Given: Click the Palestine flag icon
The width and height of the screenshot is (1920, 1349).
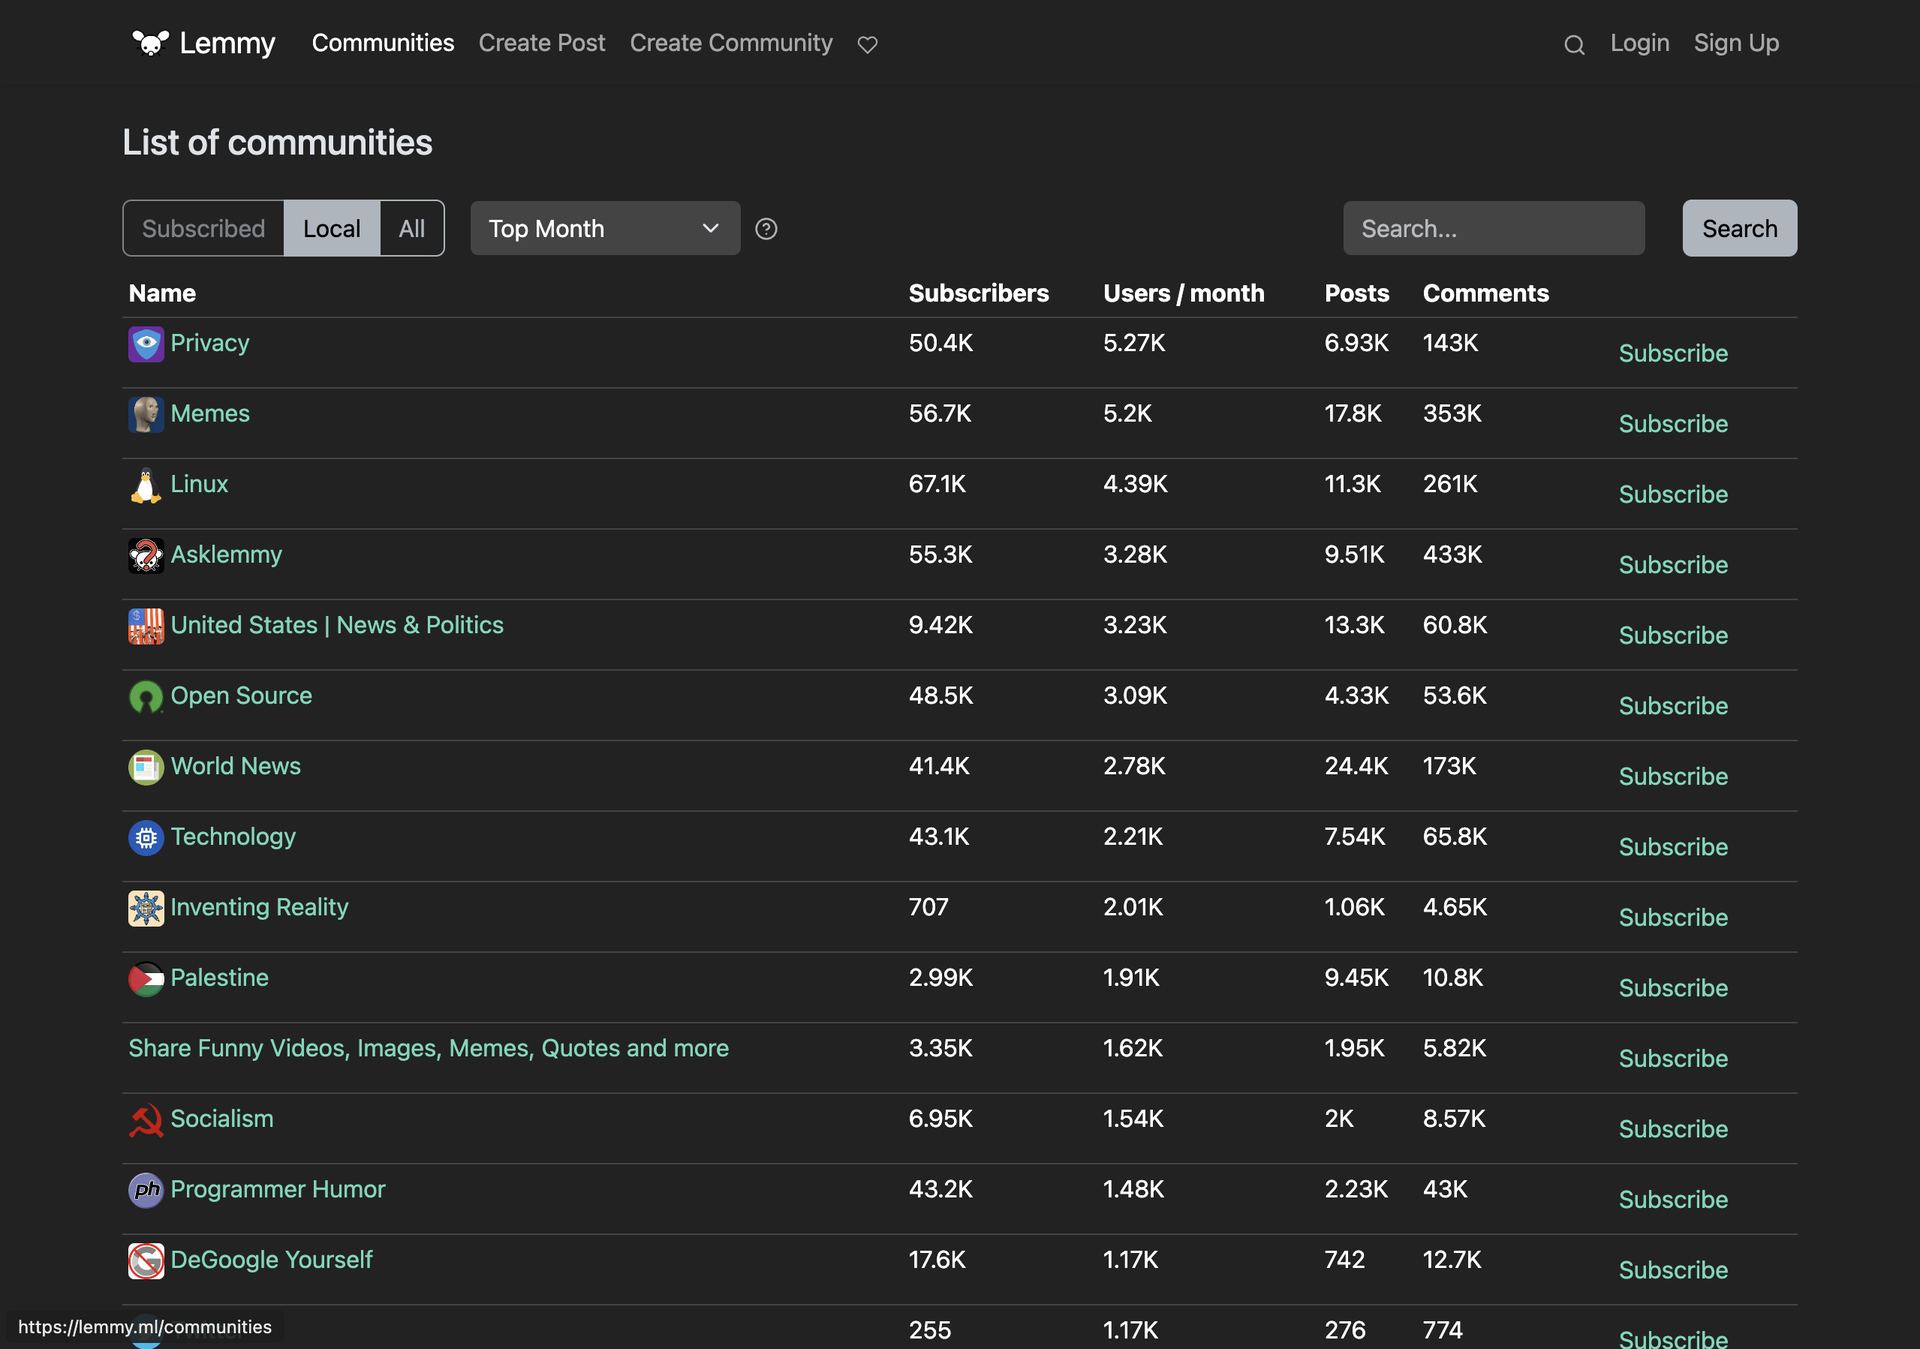Looking at the screenshot, I should point(146,978).
